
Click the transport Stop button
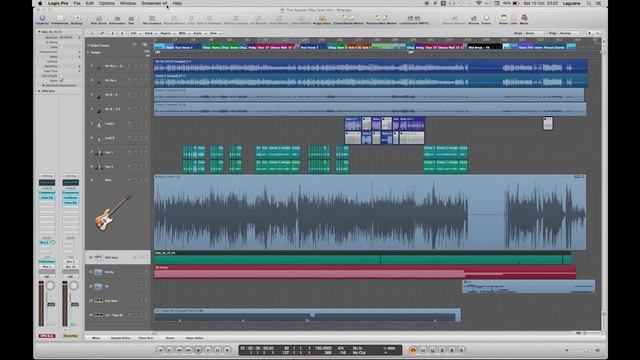(198, 350)
